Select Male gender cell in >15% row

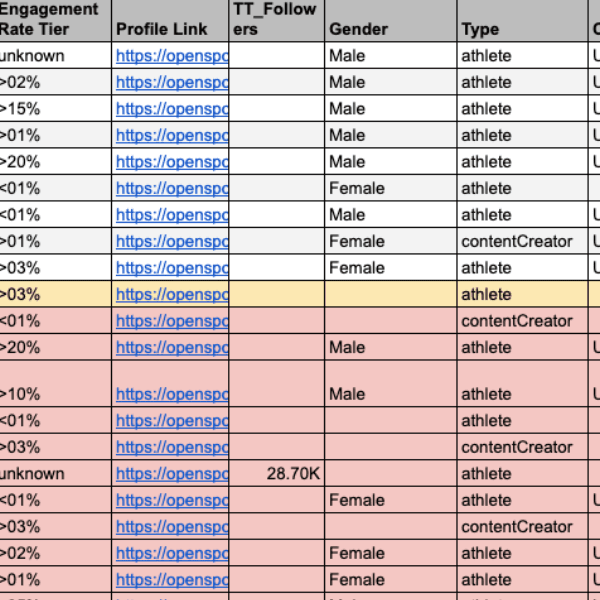click(390, 109)
